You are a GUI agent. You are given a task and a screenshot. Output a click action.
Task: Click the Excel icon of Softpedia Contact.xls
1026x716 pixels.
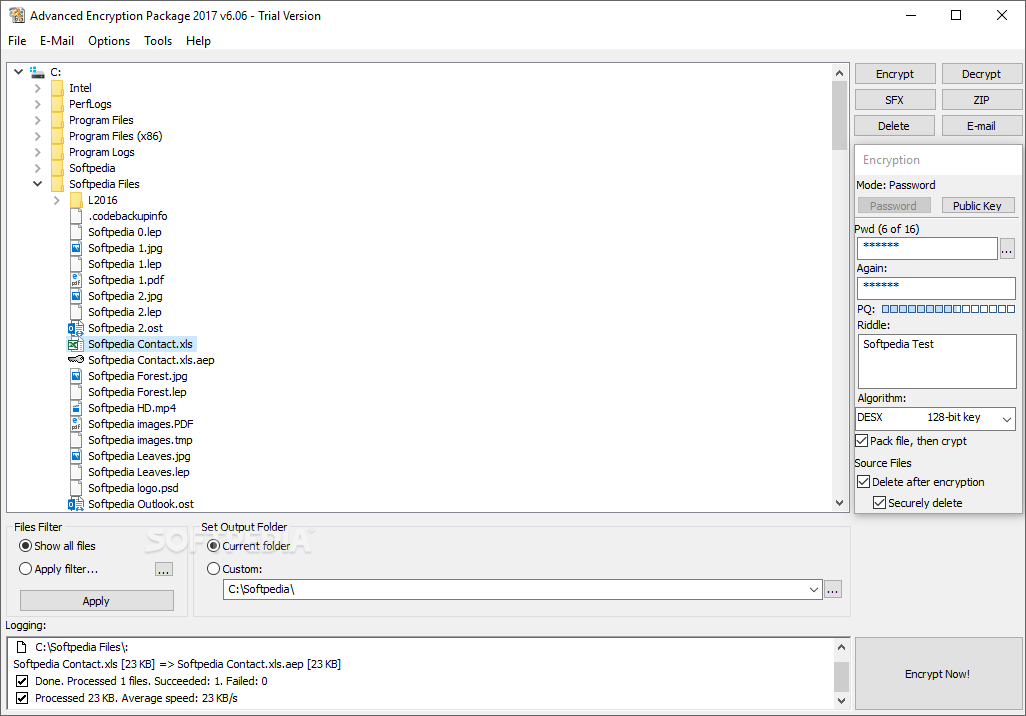[x=76, y=344]
